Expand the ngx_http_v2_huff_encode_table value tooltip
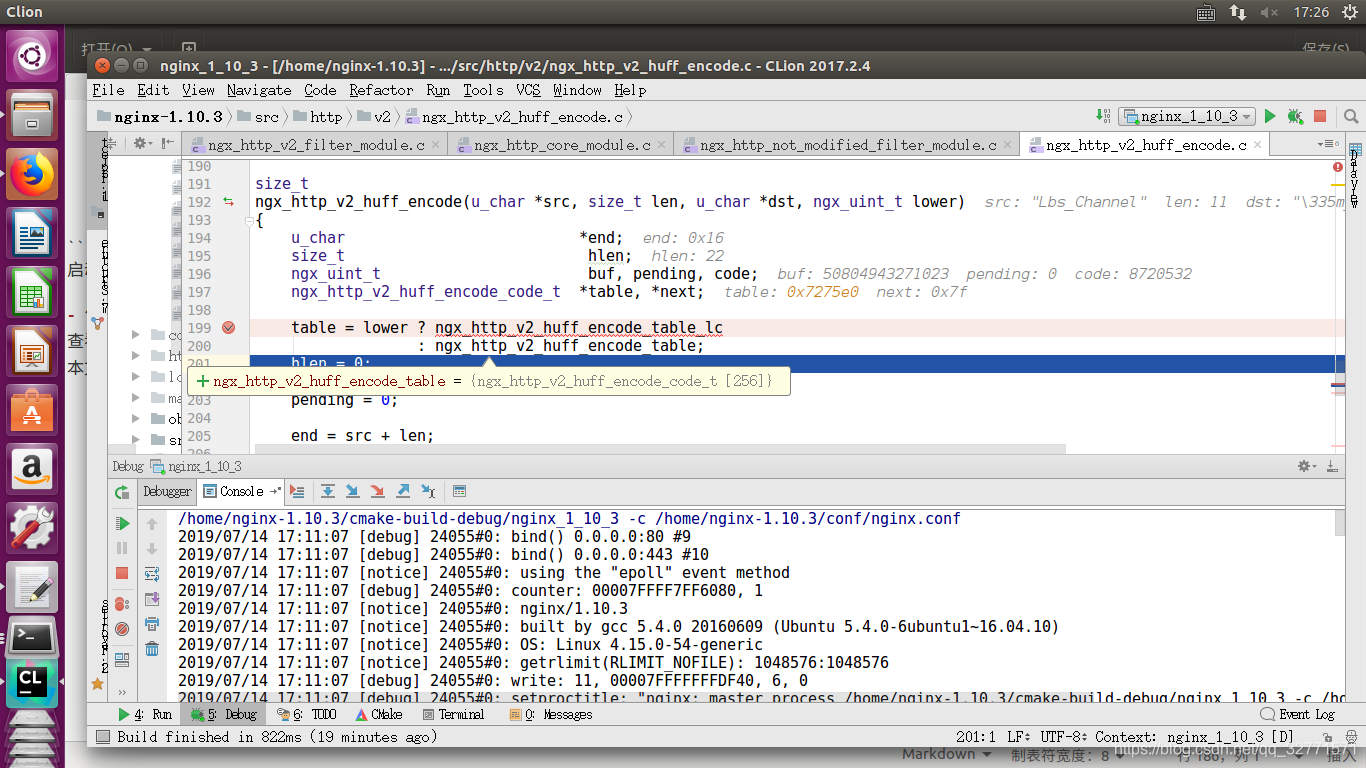Viewport: 1366px width, 768px height. pyautogui.click(x=203, y=381)
